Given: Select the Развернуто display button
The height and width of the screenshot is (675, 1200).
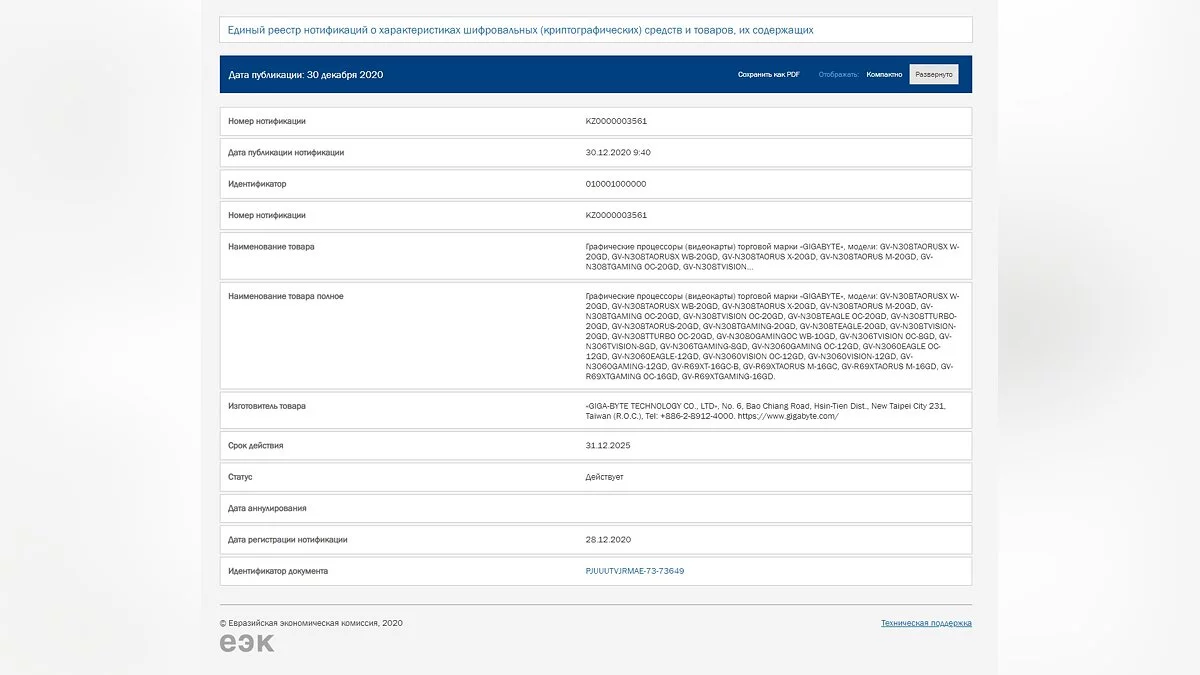Looking at the screenshot, I should tap(934, 74).
